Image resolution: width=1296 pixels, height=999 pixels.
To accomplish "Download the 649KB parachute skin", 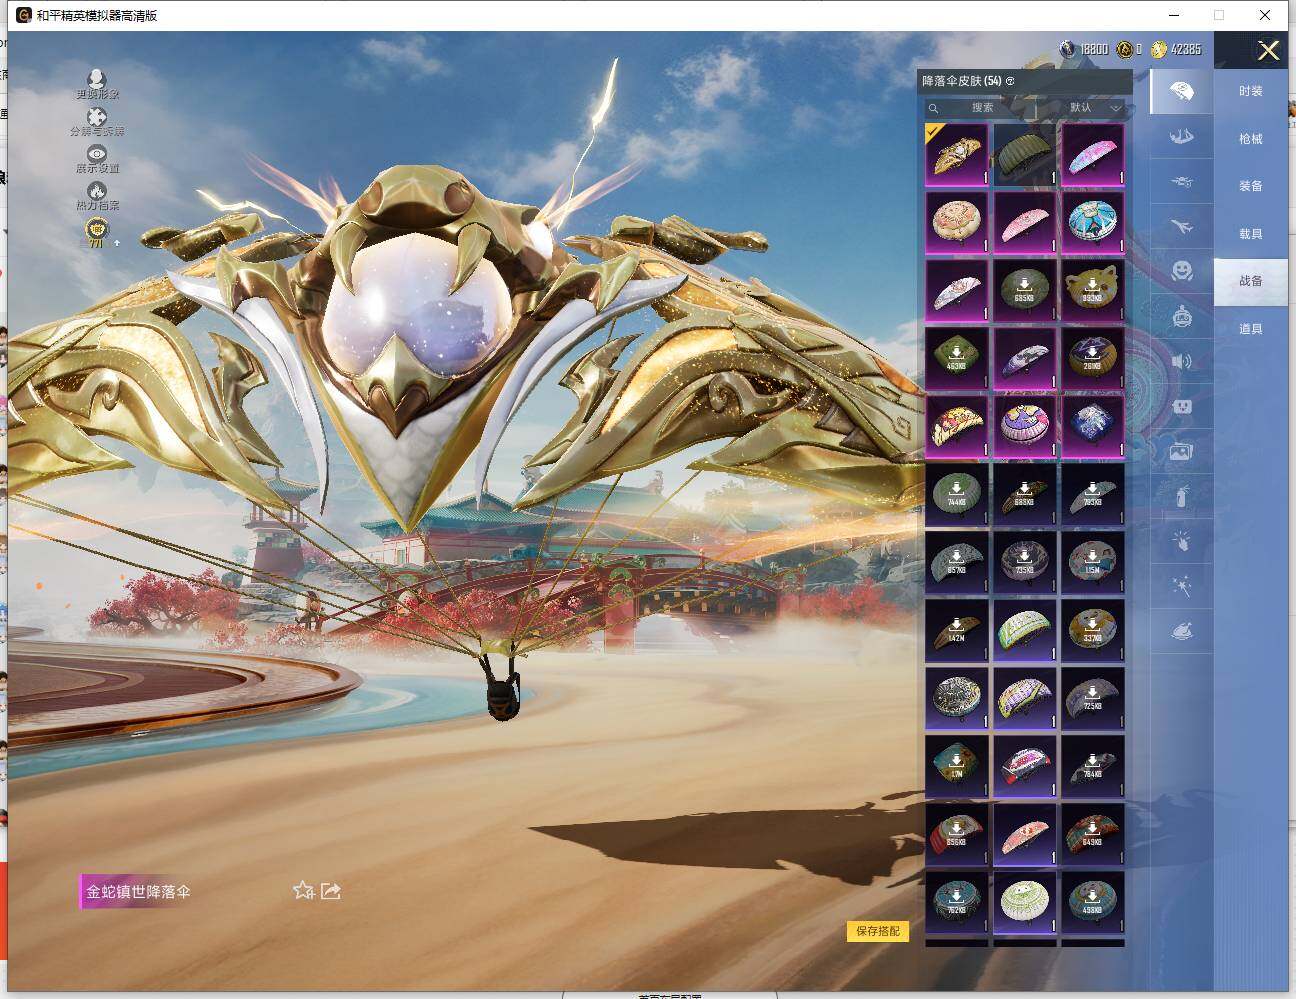I will [1093, 834].
